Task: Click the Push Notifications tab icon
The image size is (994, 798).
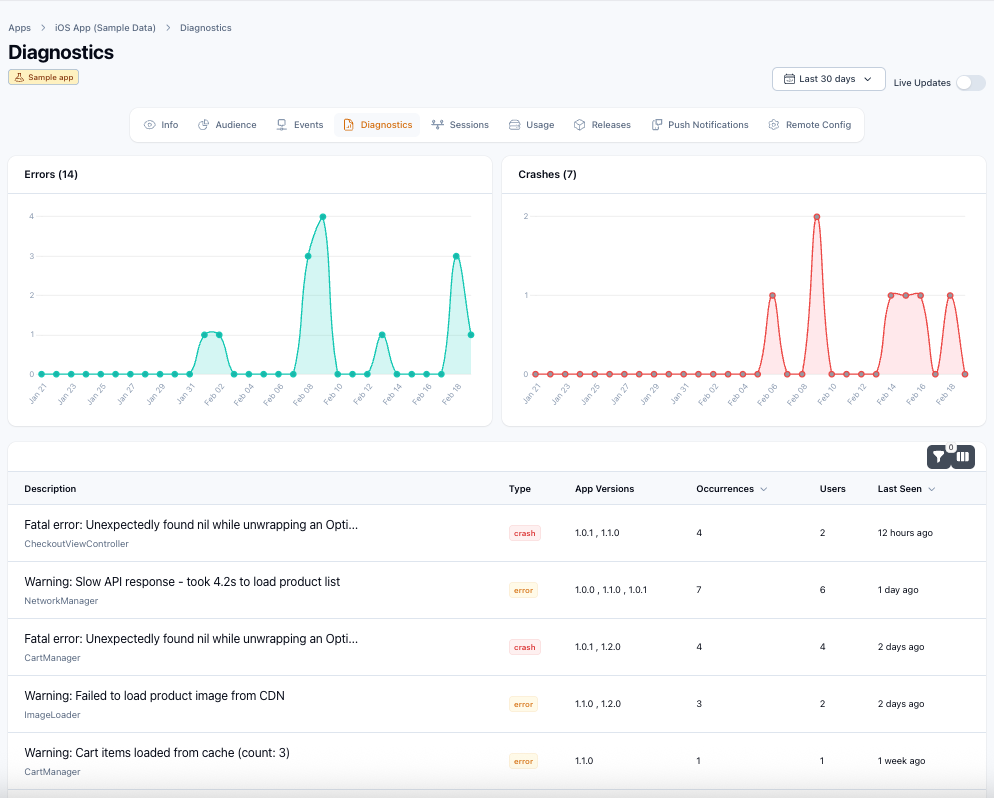Action: 657,125
